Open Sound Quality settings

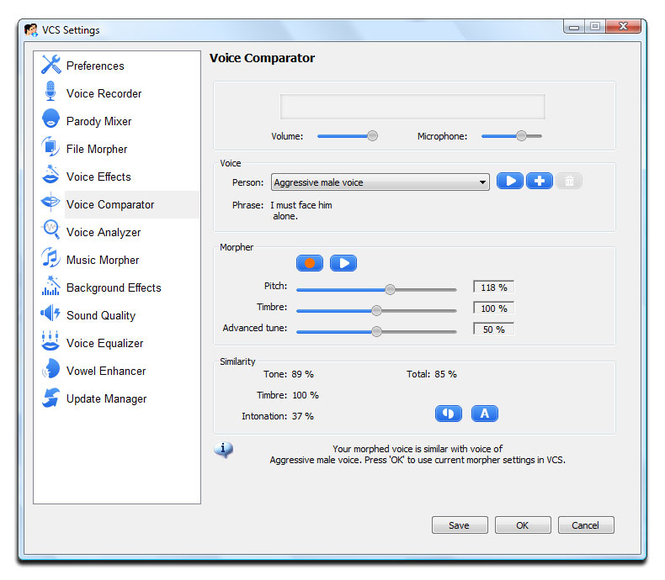tap(101, 316)
